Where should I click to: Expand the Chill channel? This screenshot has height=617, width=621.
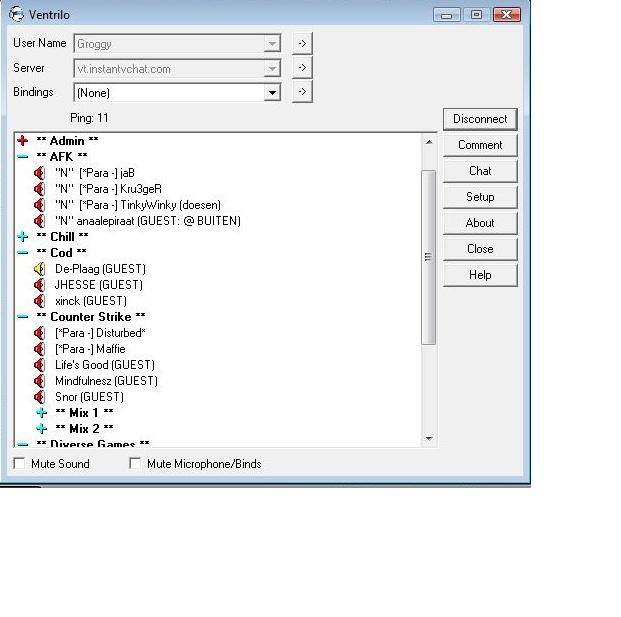tap(23, 237)
